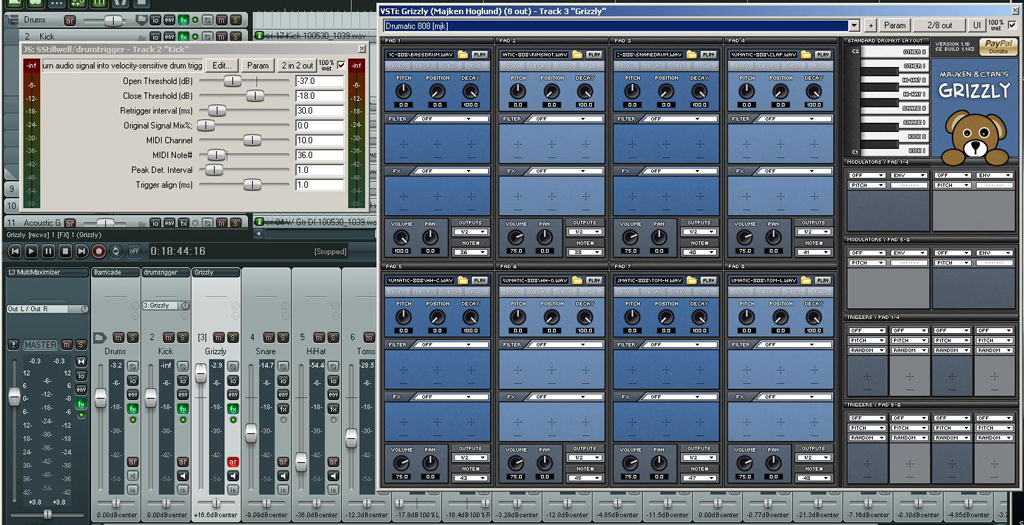Click Retrigger interval value field 30.0

319,111
